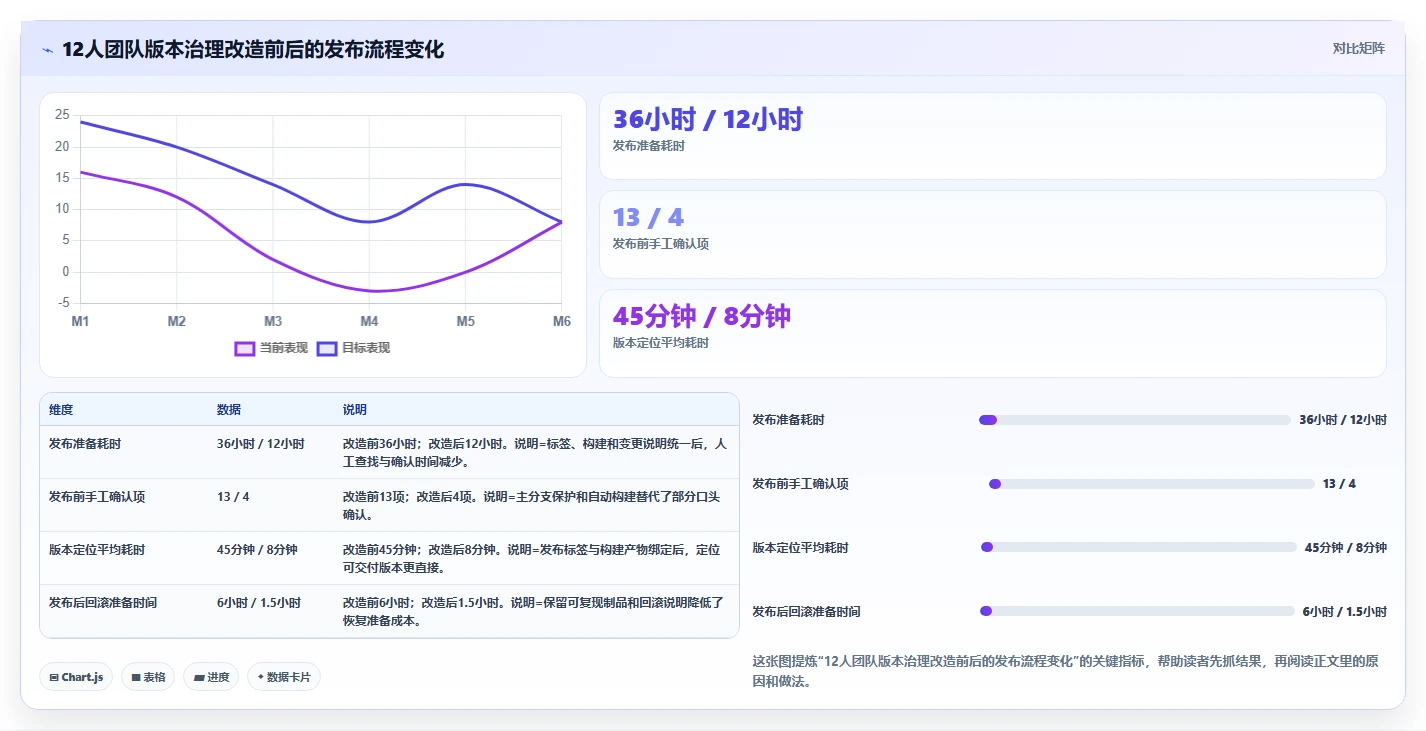Click the 发布后回滚准备时间 progress bar
1426x731 pixels.
tap(1137, 611)
